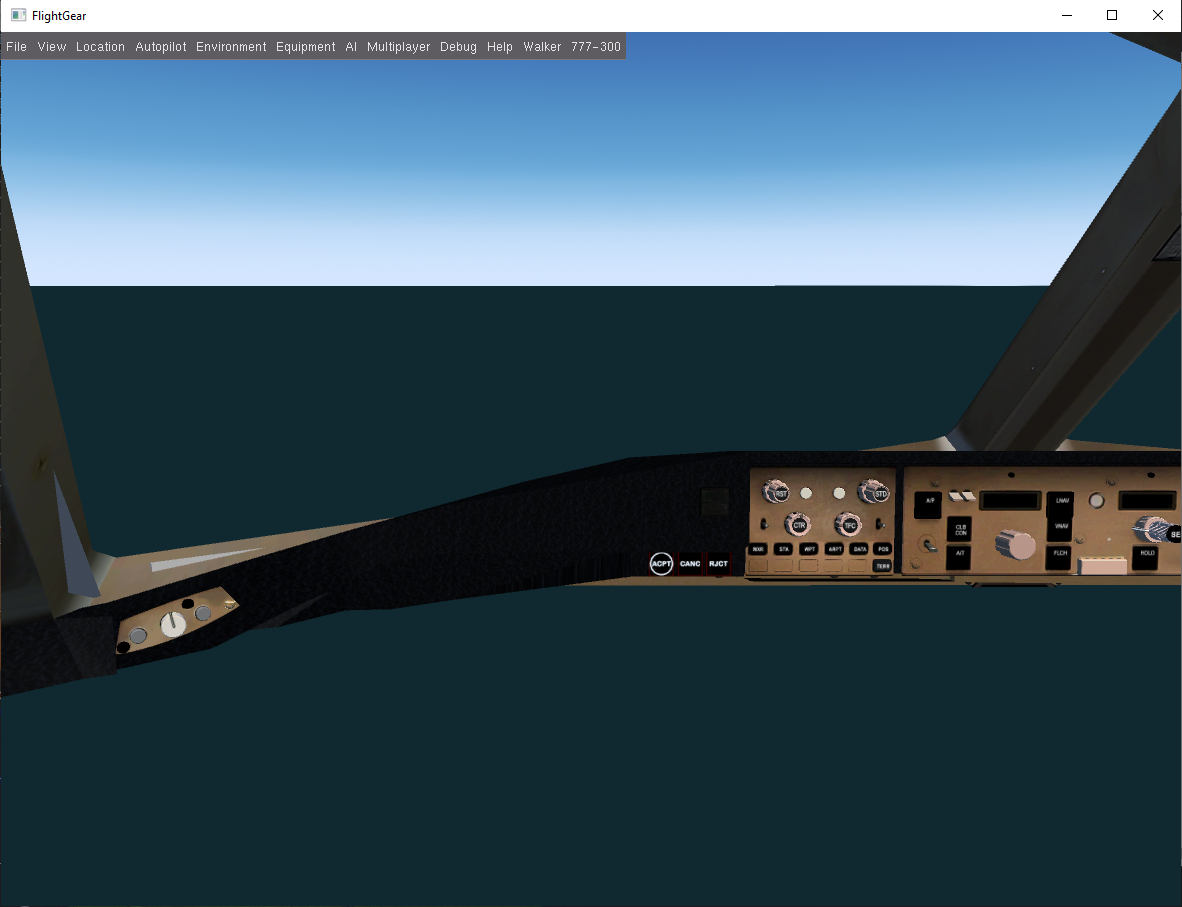This screenshot has width=1182, height=907.
Task: Flip the toggle switch below A/P button
Action: coord(929,544)
